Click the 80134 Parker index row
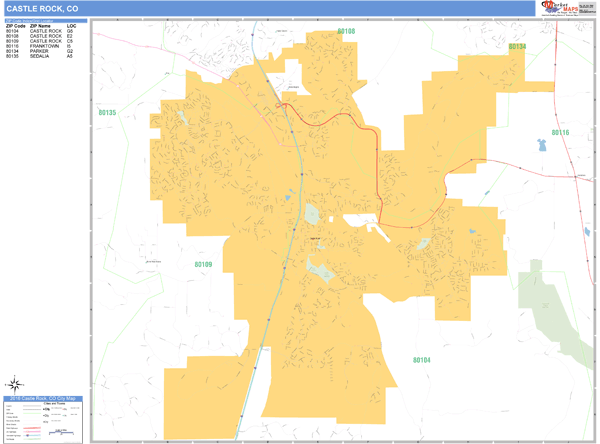 pyautogui.click(x=40, y=51)
